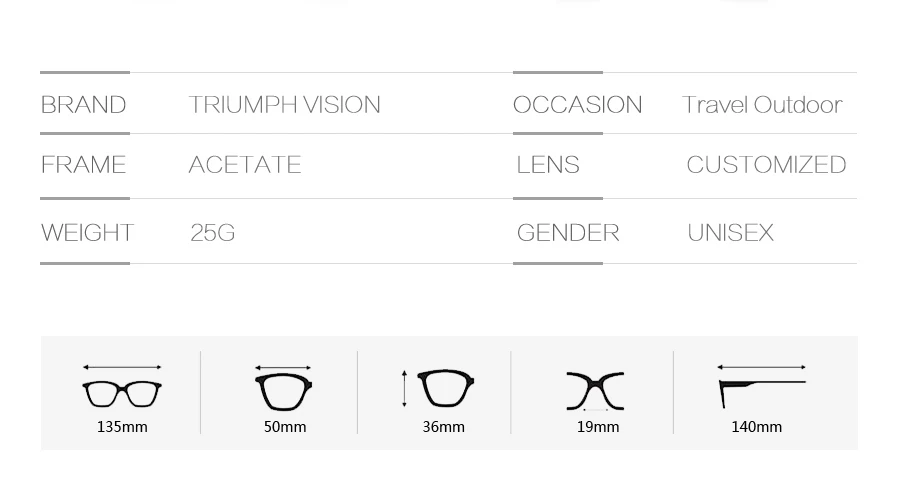Screen dimensions: 900x483
Task: Click the temple arm length icon
Action: tap(762, 393)
